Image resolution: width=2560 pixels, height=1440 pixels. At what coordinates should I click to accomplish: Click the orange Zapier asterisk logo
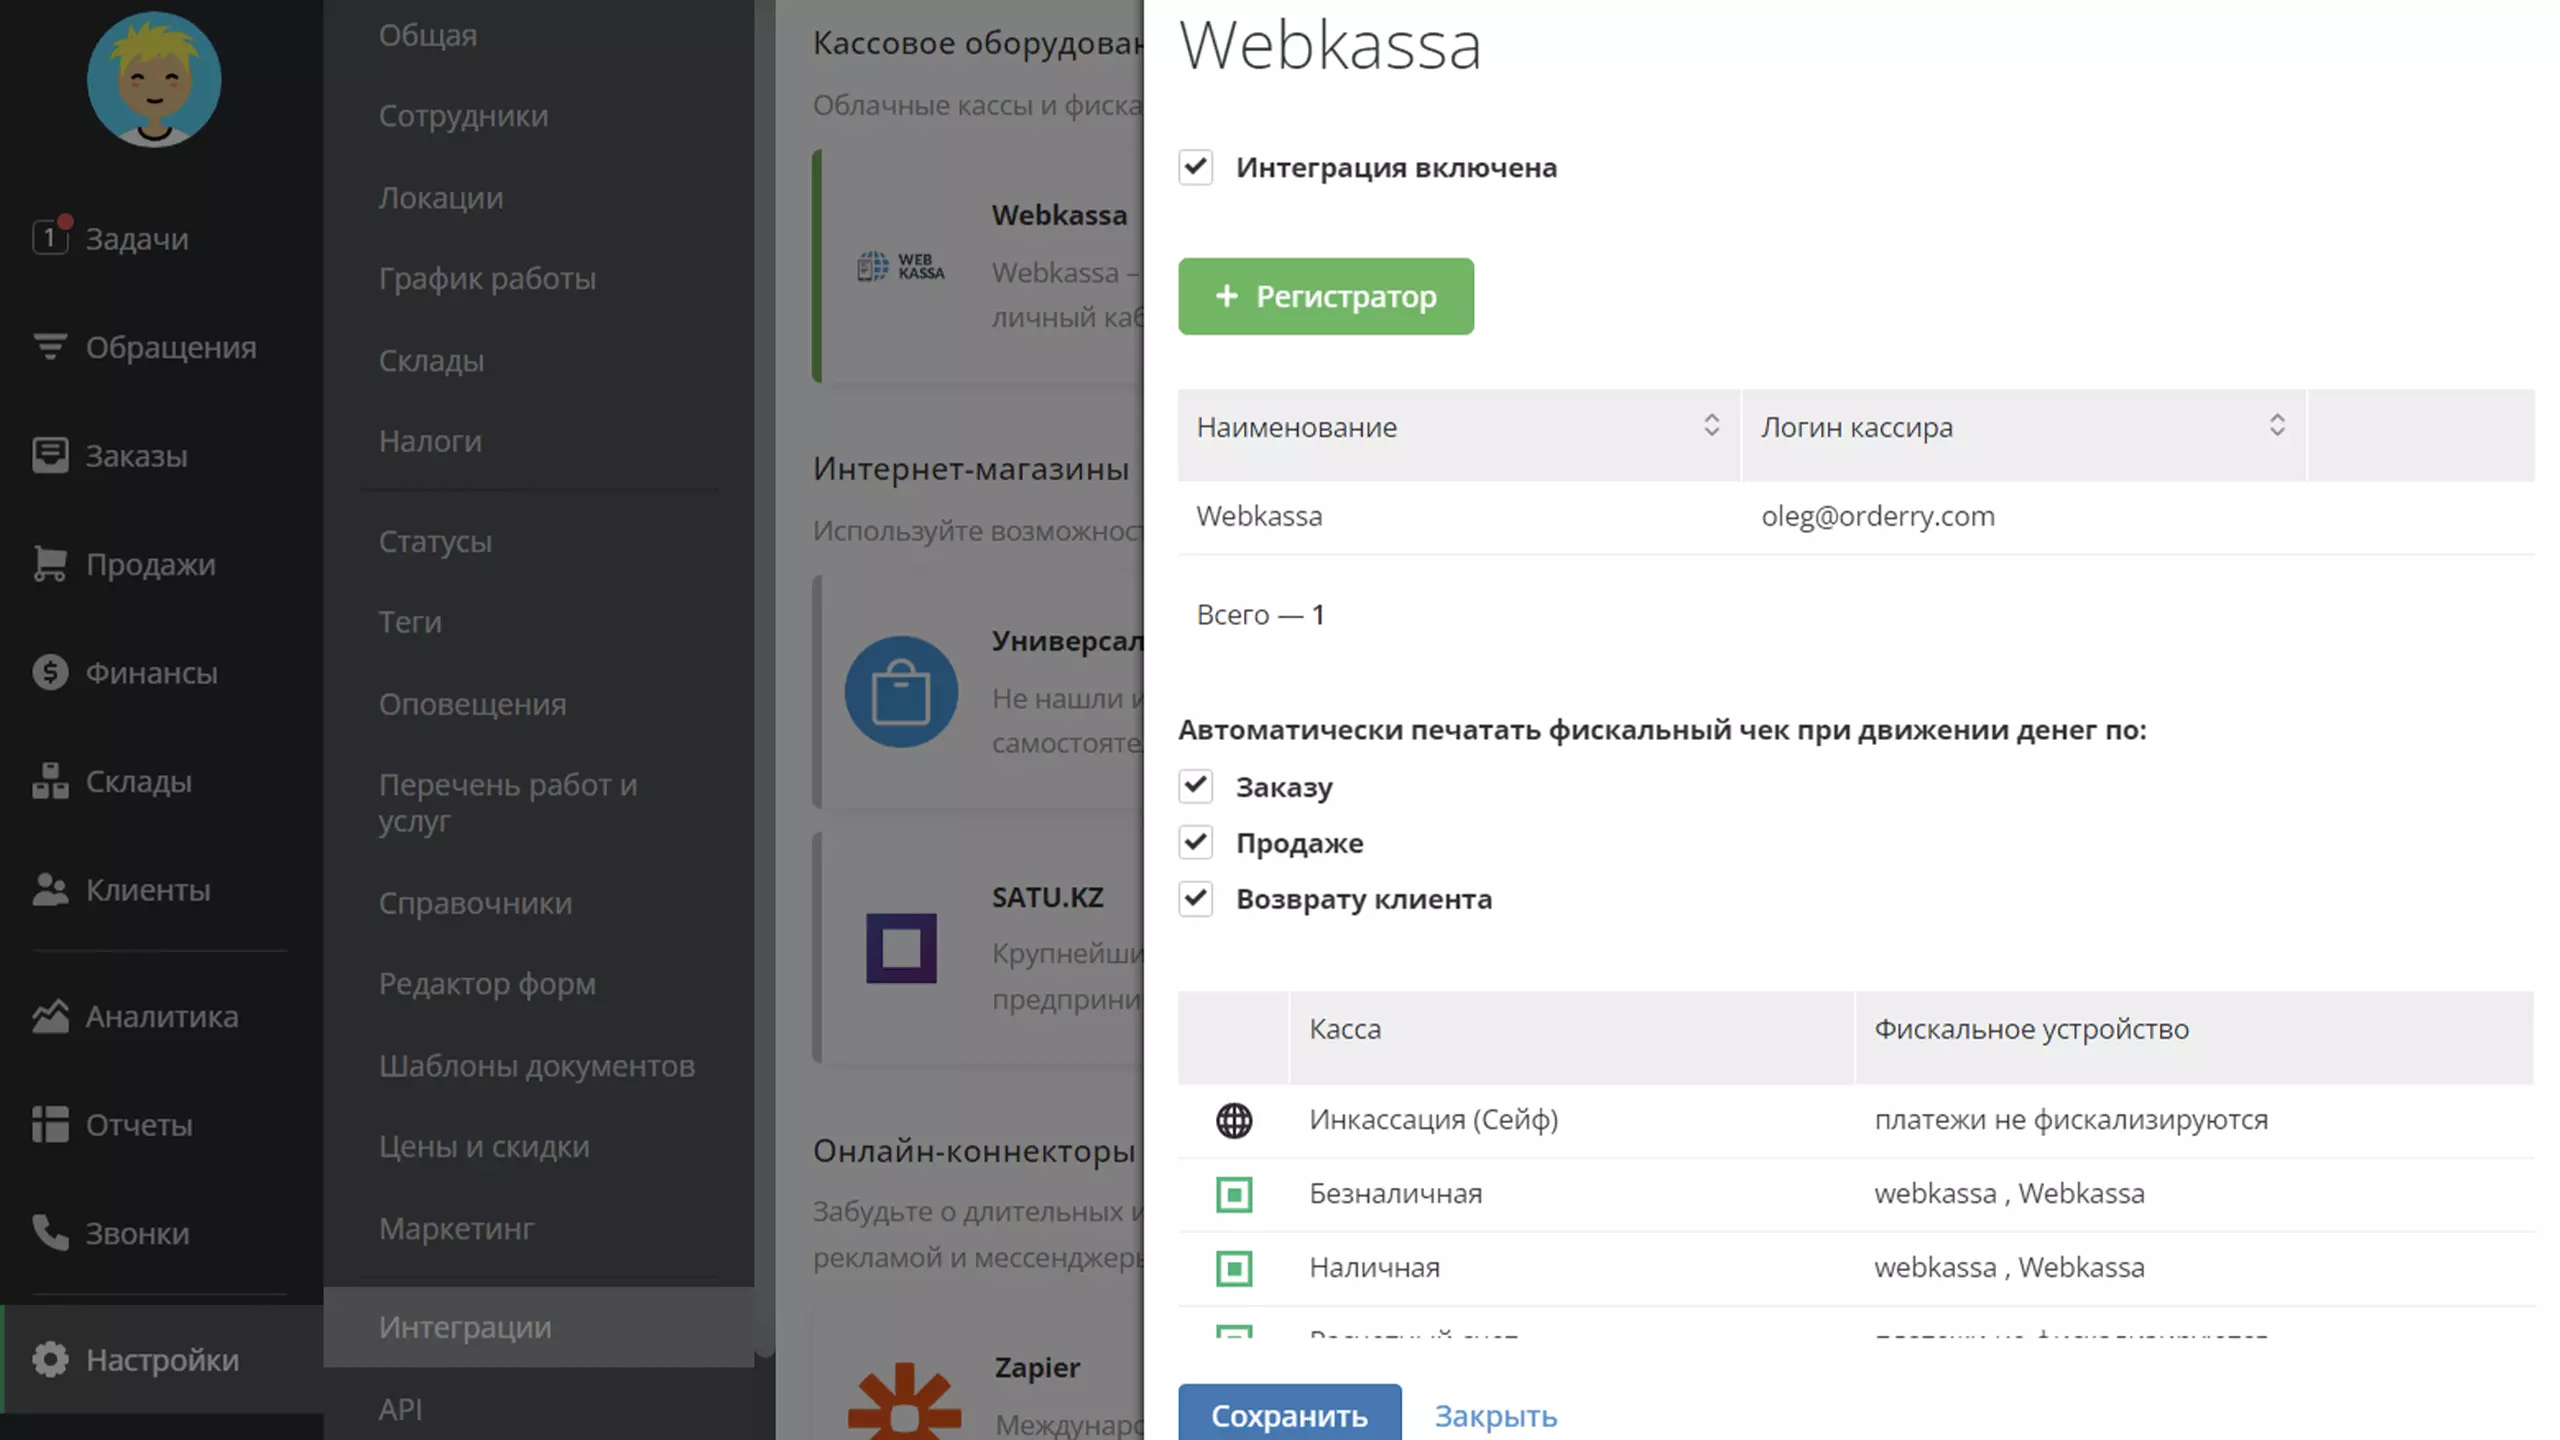coord(904,1402)
